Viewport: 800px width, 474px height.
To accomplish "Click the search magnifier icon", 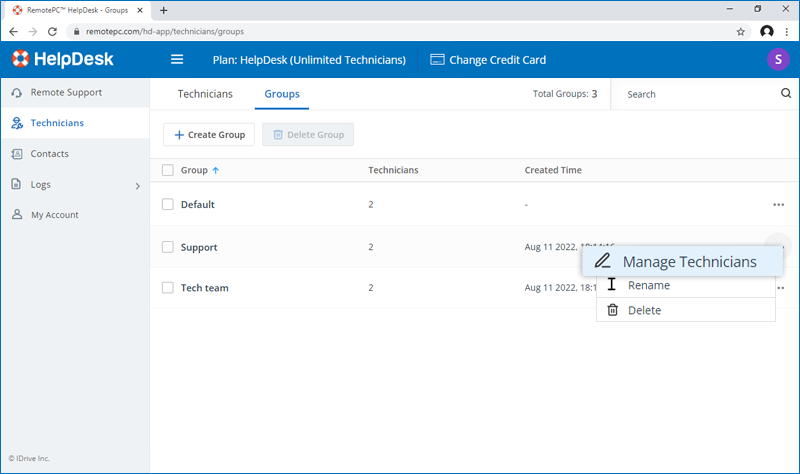I will click(x=785, y=94).
